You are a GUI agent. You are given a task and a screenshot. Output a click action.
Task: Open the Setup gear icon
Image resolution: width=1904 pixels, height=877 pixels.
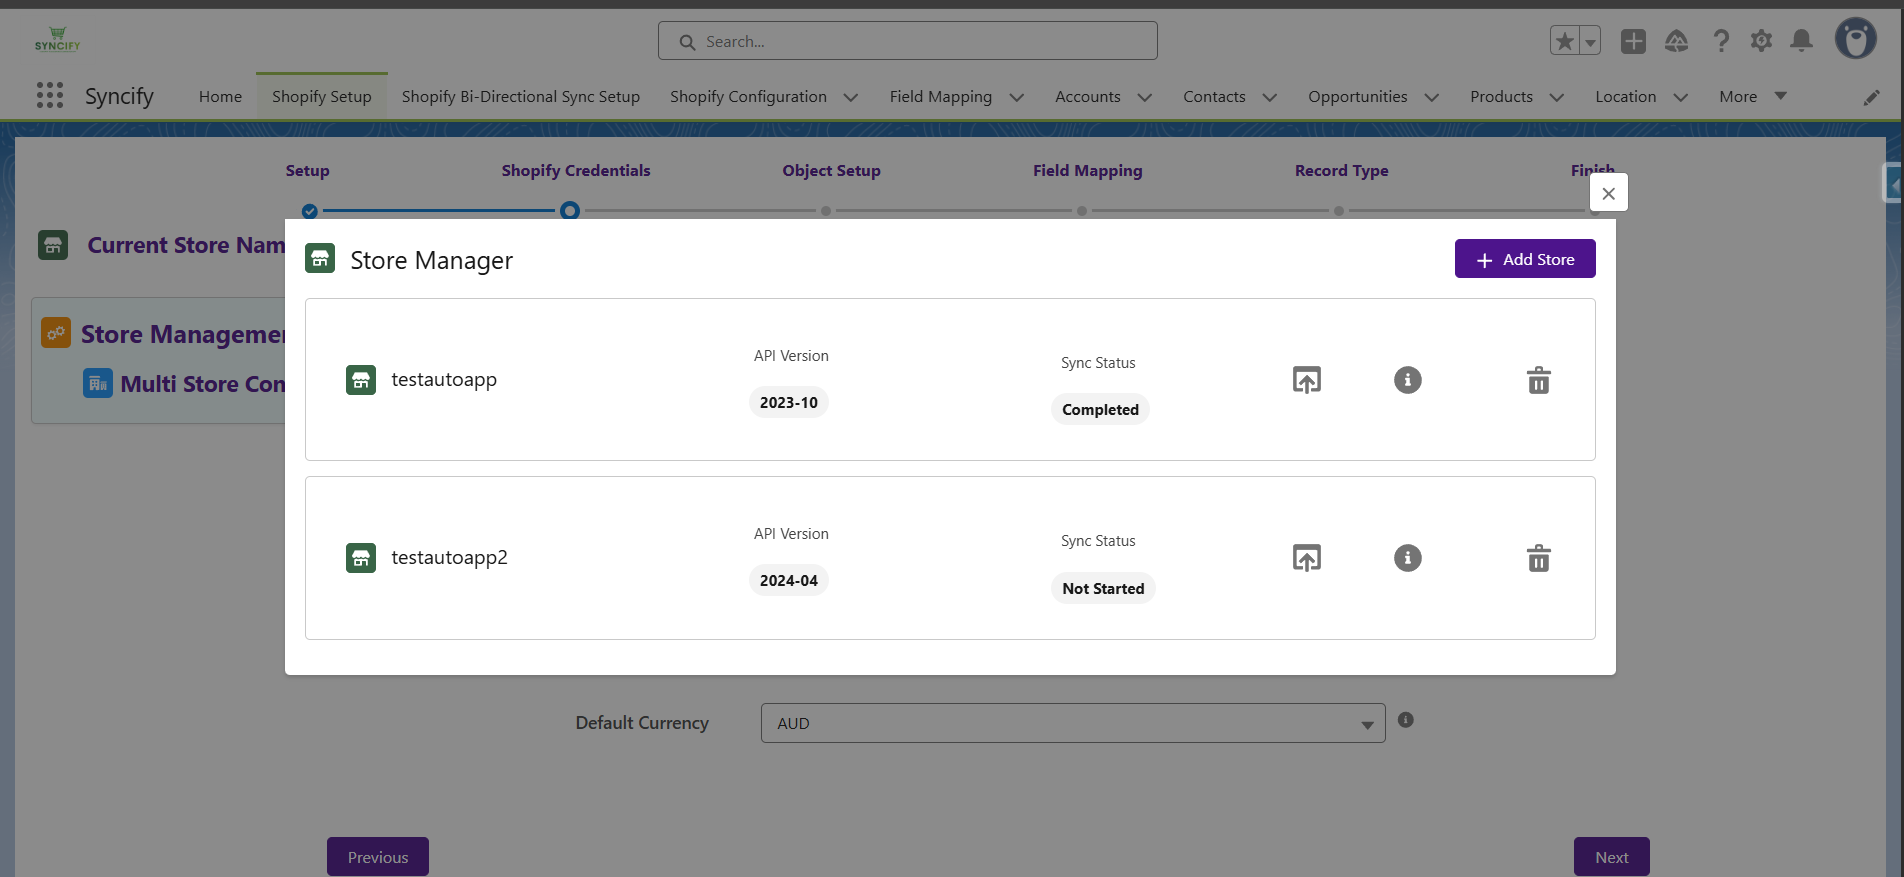click(1761, 41)
